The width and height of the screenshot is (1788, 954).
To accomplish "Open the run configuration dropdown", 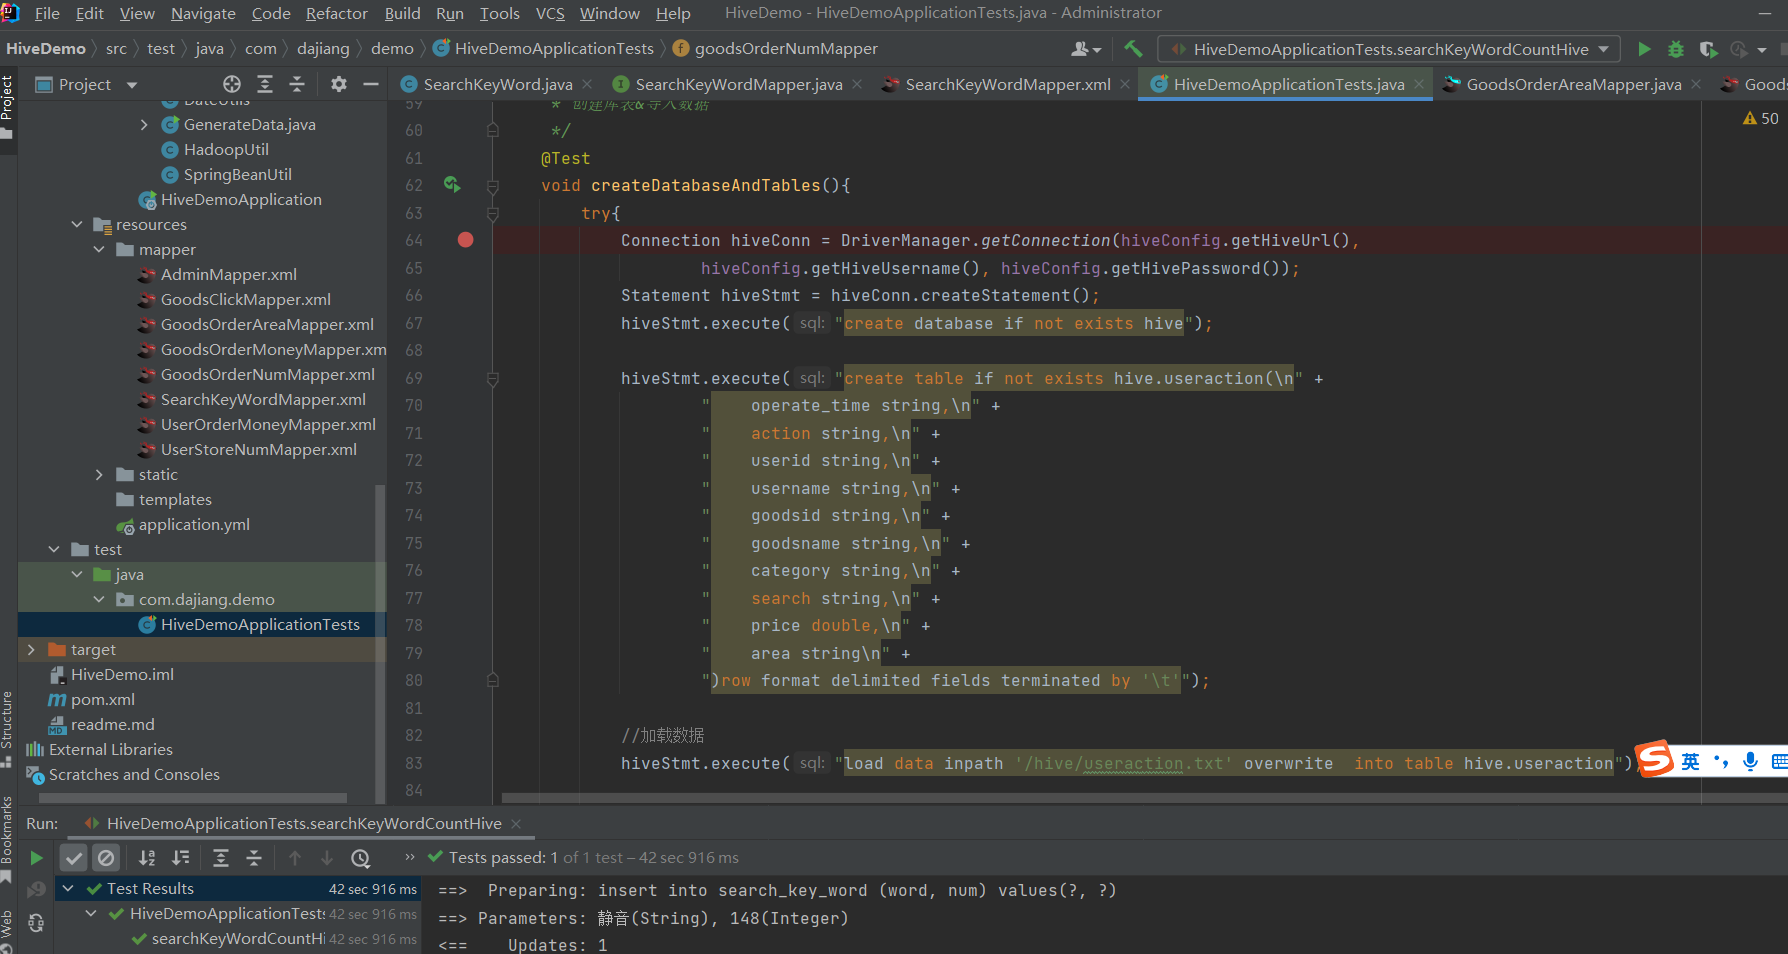I will click(x=1388, y=49).
